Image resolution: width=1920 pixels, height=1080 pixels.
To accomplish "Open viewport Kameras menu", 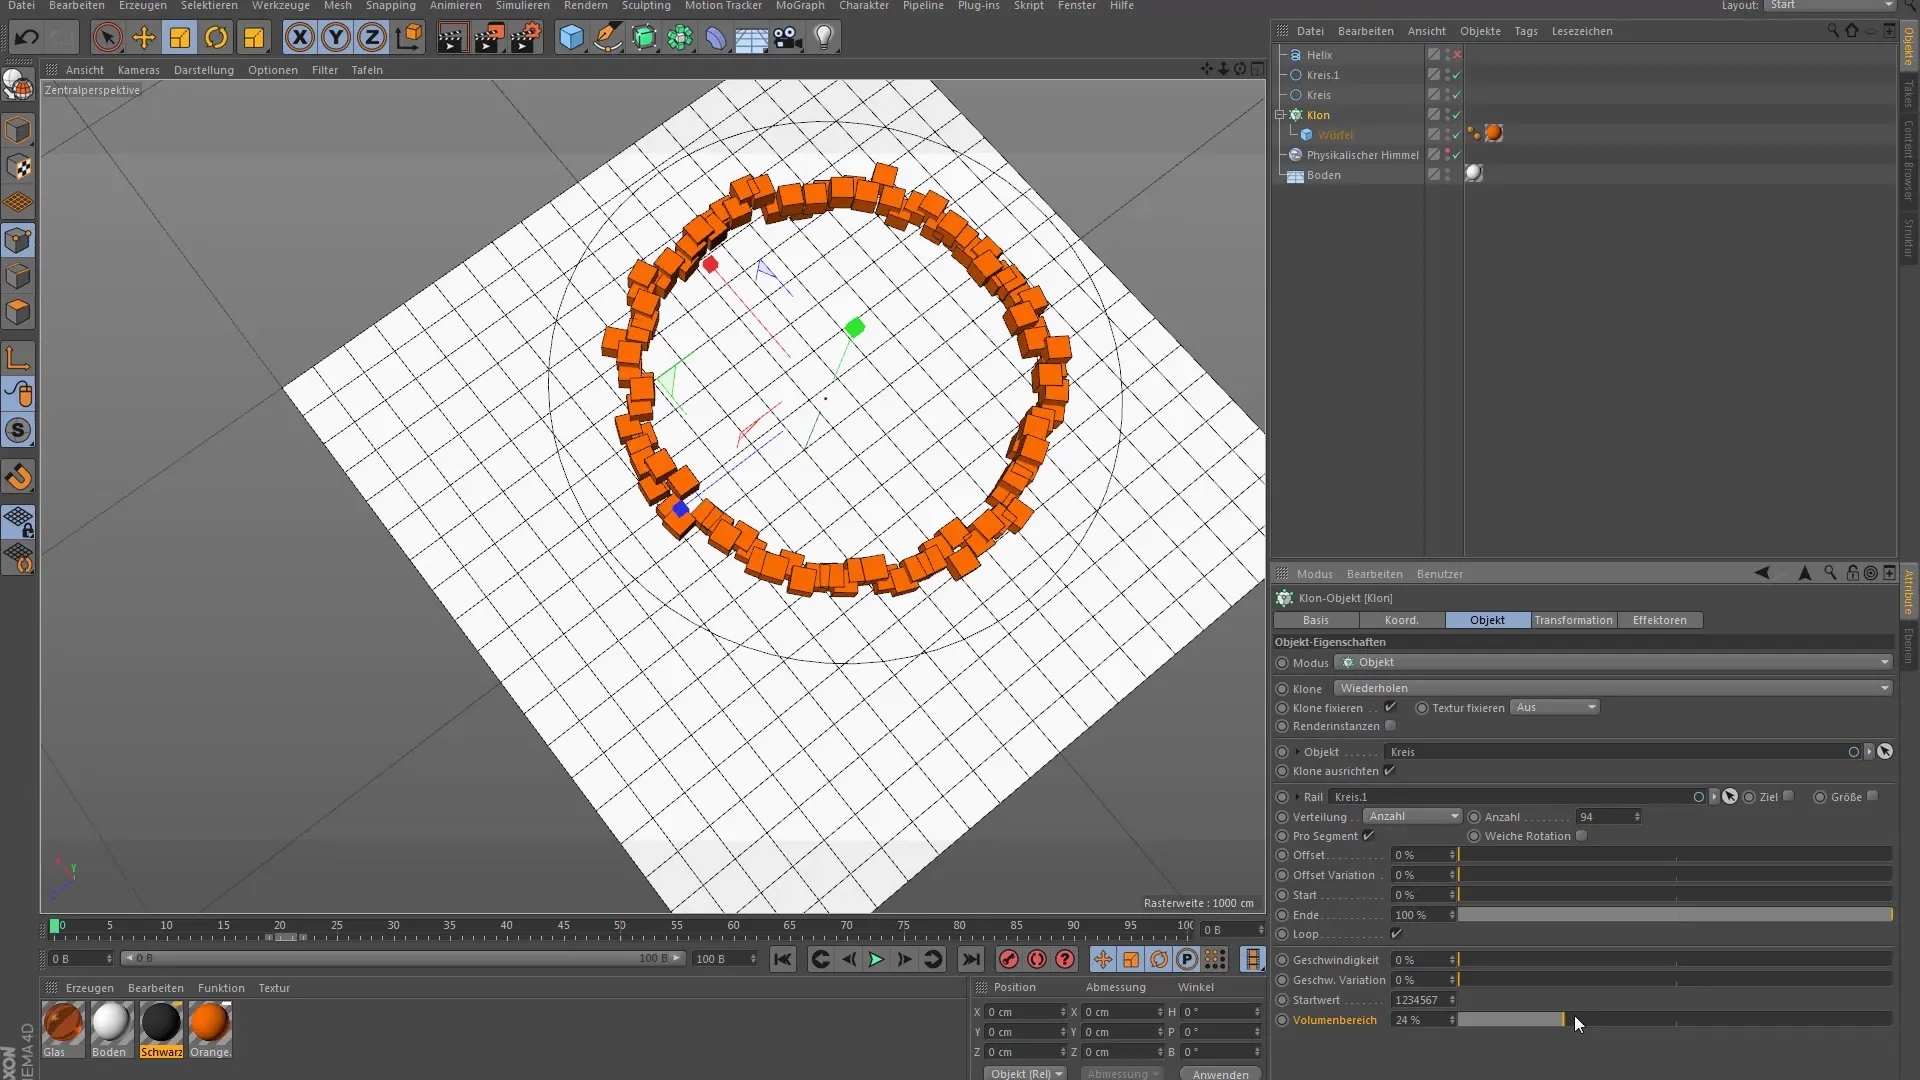I will [138, 70].
